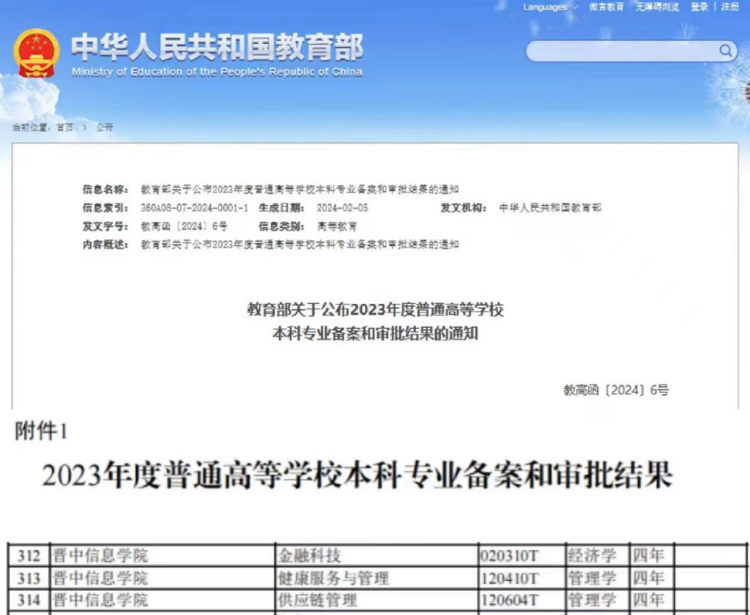
Task: Go to 首页 in breadcrumb
Action: pos(65,127)
